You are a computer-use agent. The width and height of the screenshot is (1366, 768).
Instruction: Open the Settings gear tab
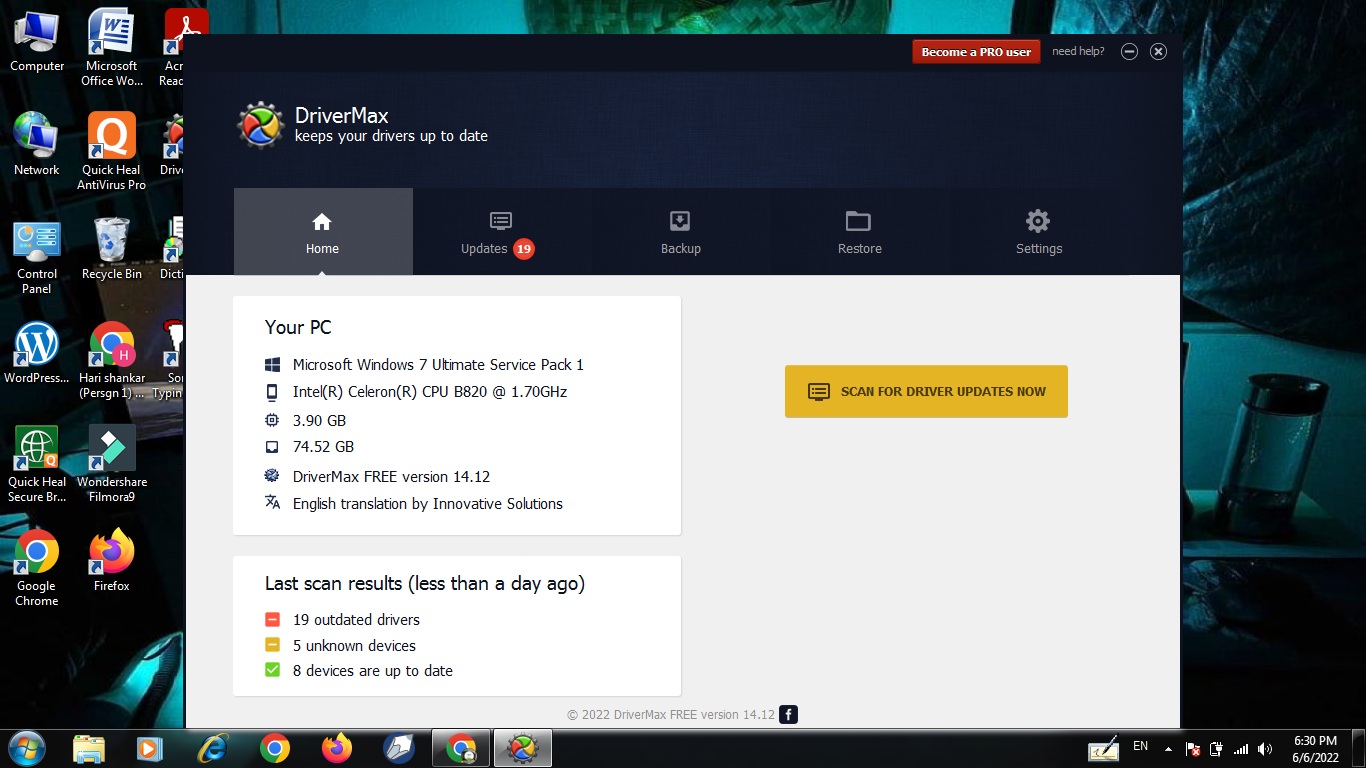(x=1038, y=232)
